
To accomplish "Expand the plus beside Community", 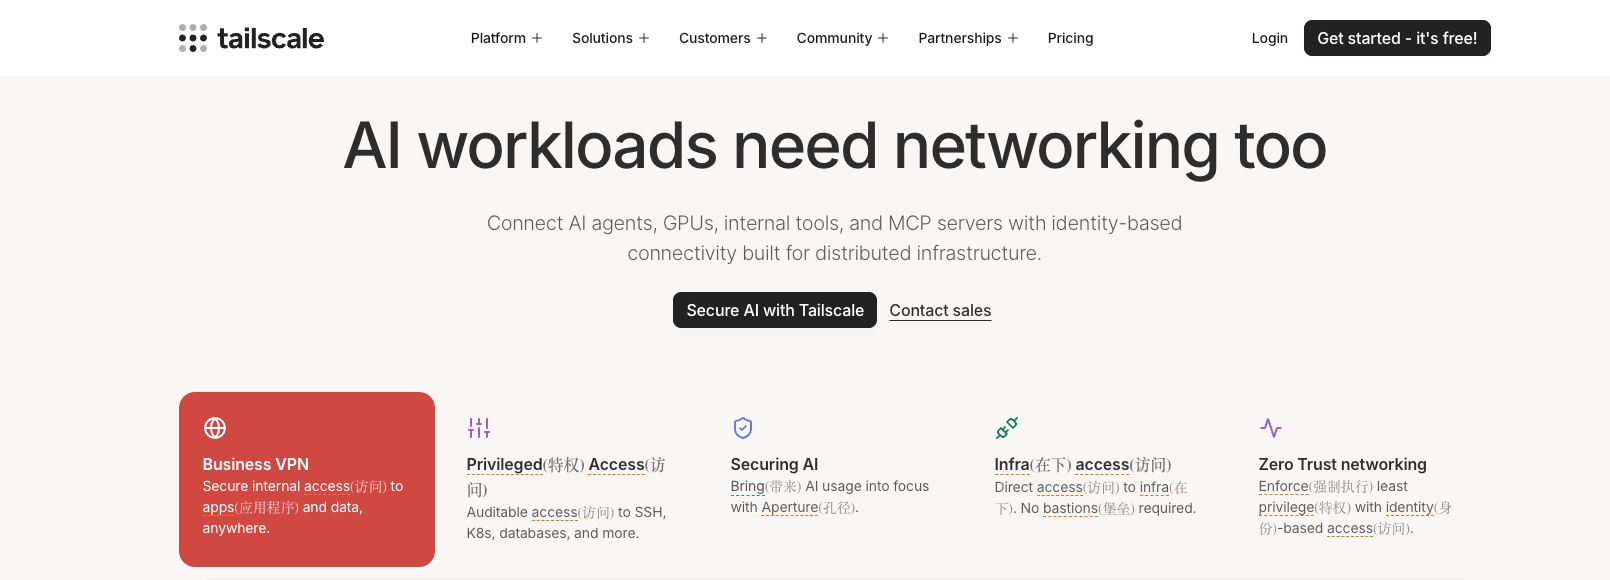I will (883, 38).
